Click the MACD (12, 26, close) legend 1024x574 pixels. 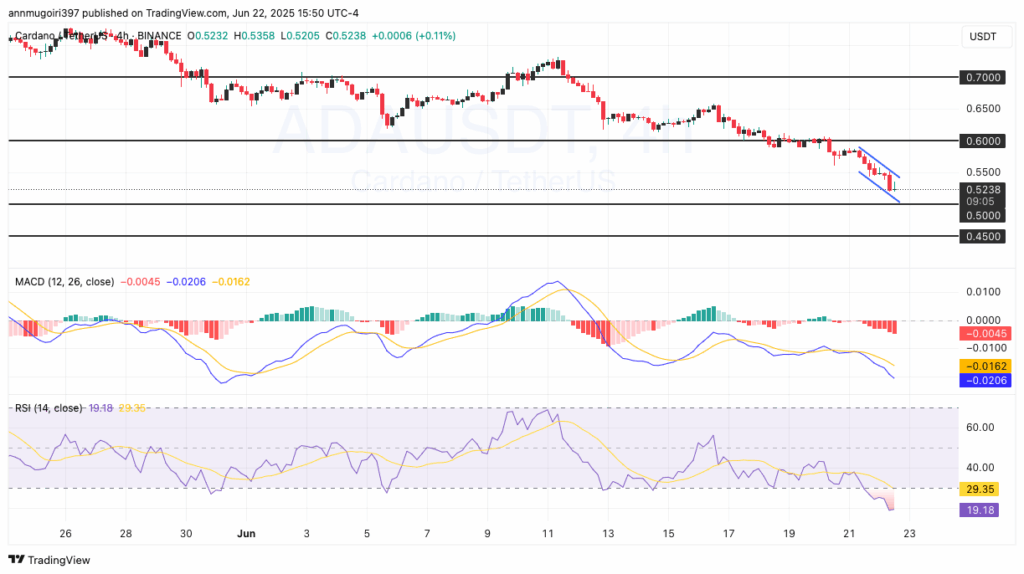click(65, 281)
